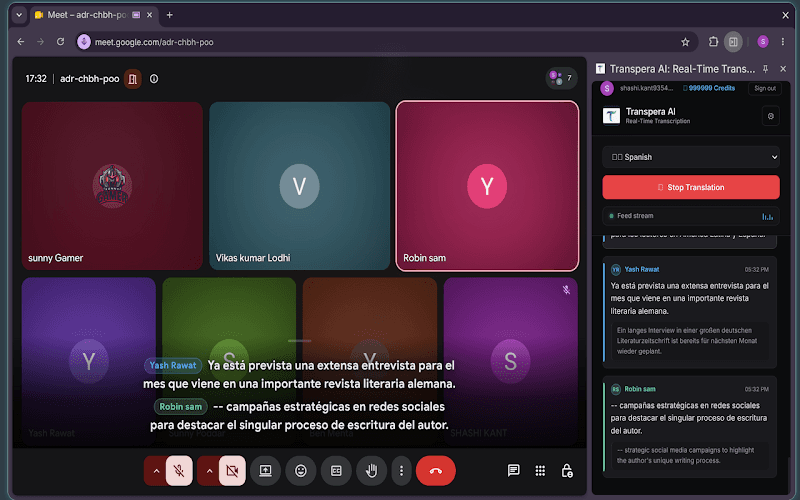Click the Sign out button in Transpera

click(x=765, y=88)
